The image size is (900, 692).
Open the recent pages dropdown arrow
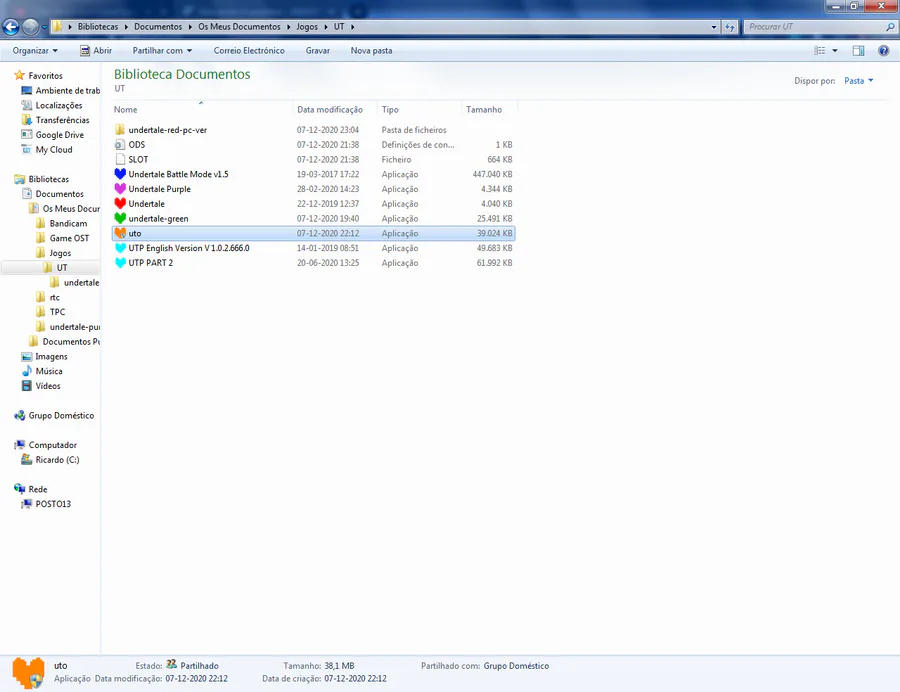point(44,27)
